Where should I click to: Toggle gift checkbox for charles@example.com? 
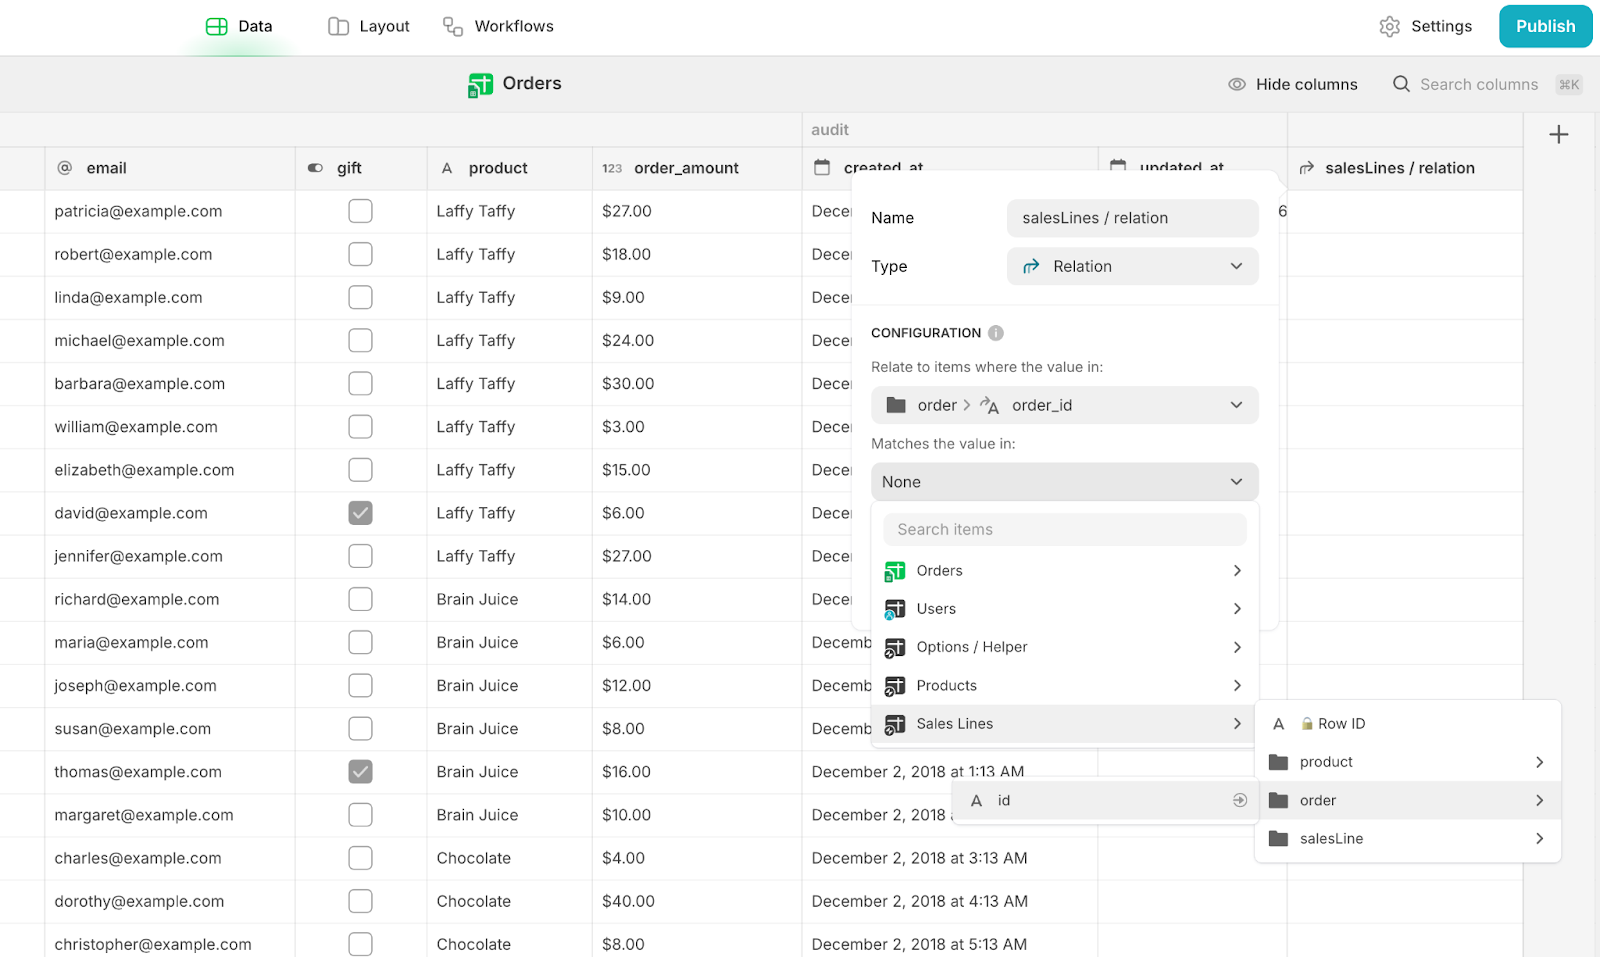[x=360, y=858]
